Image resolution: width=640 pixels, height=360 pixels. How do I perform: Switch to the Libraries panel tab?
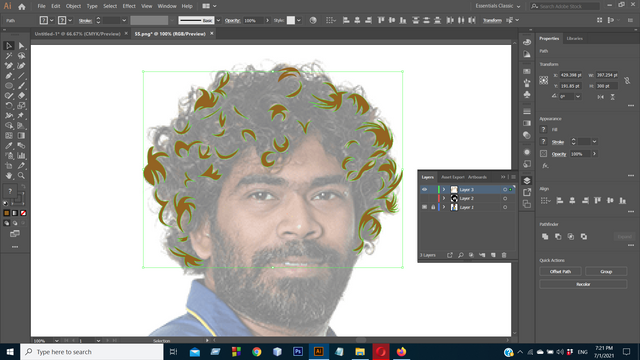(574, 38)
